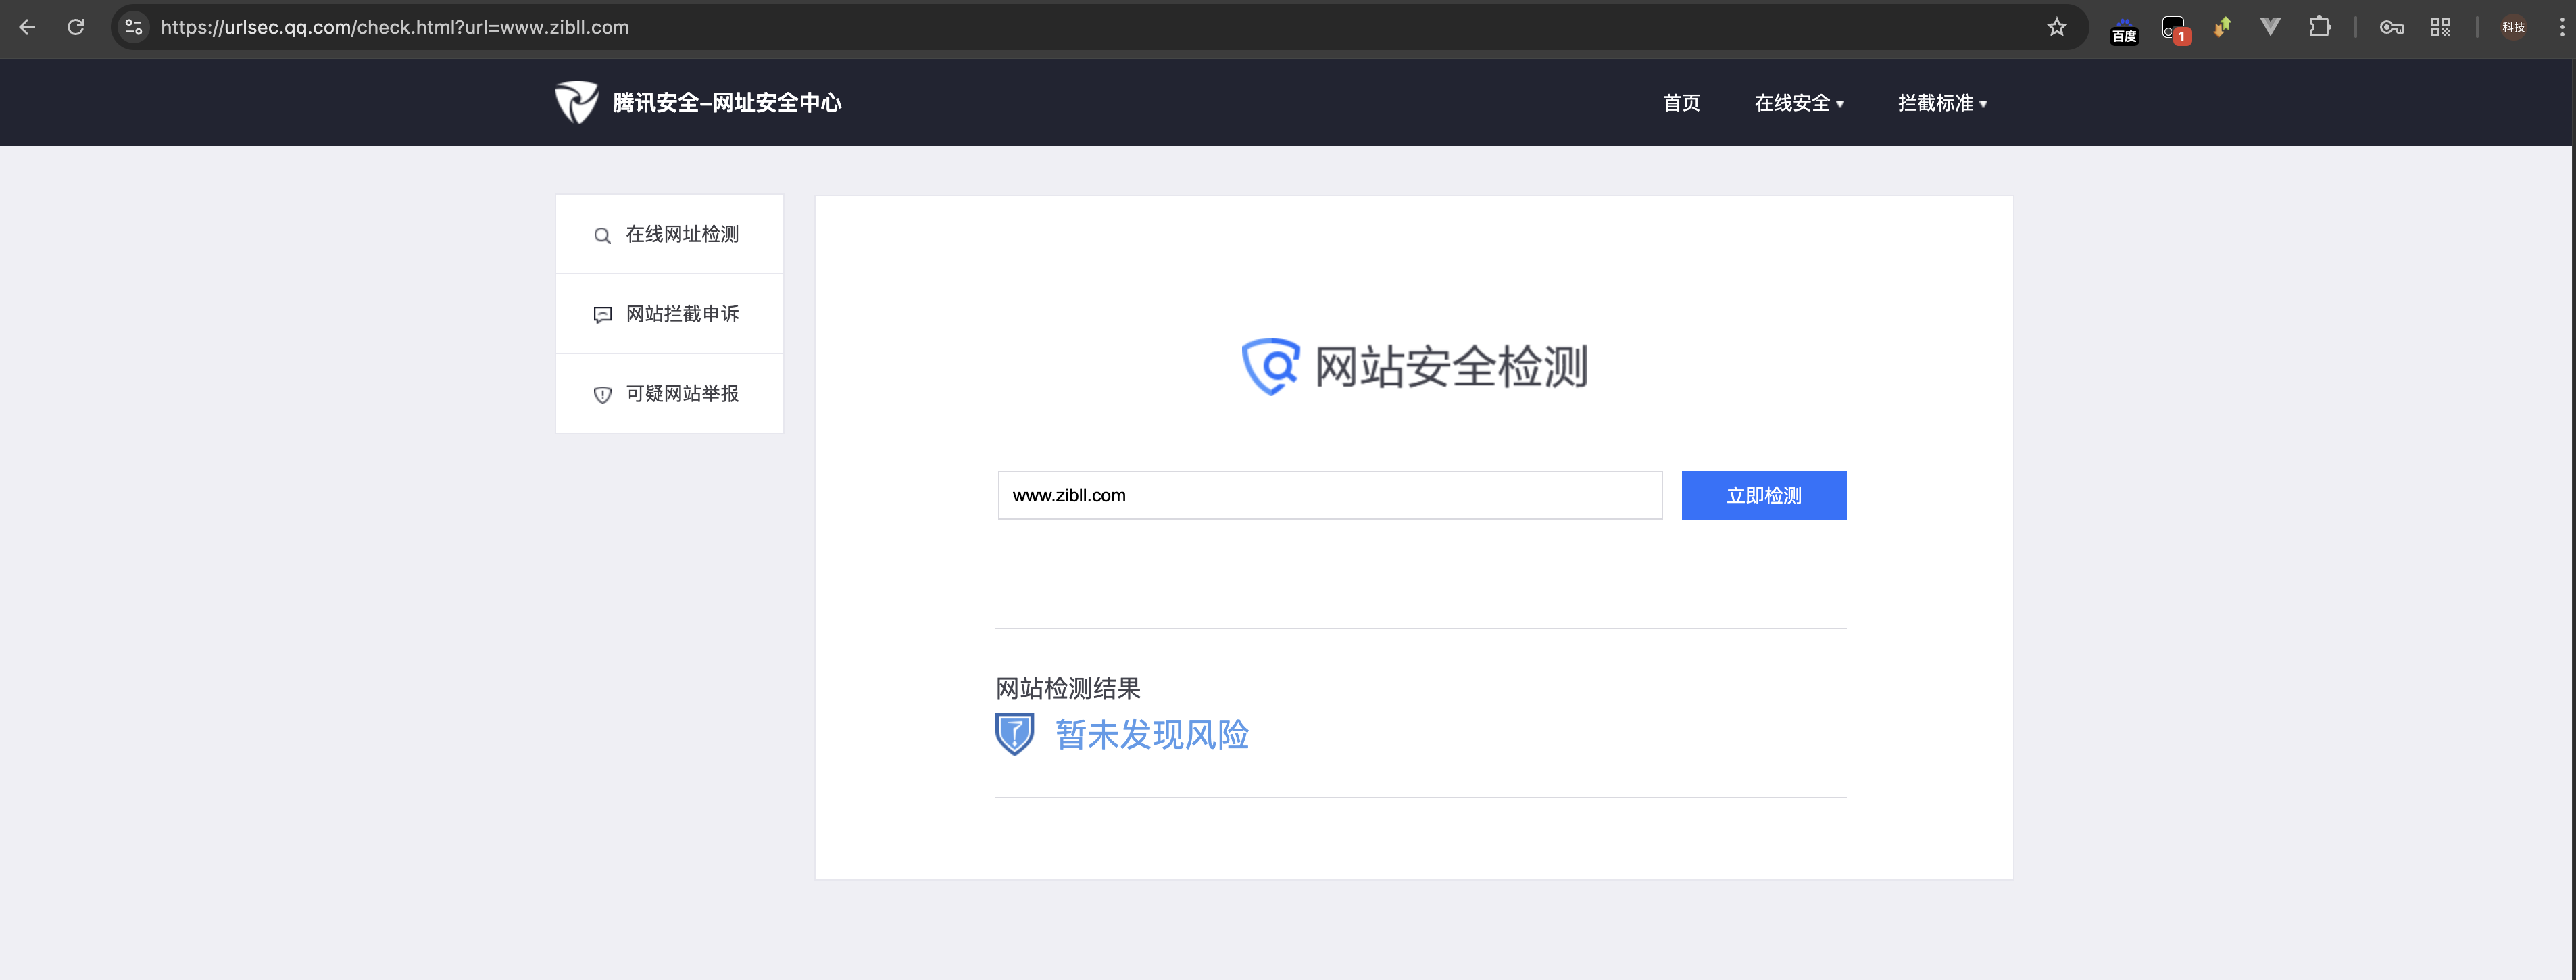Image resolution: width=2576 pixels, height=980 pixels.
Task: Expand the 拦截标准 dropdown menu
Action: [x=1941, y=103]
